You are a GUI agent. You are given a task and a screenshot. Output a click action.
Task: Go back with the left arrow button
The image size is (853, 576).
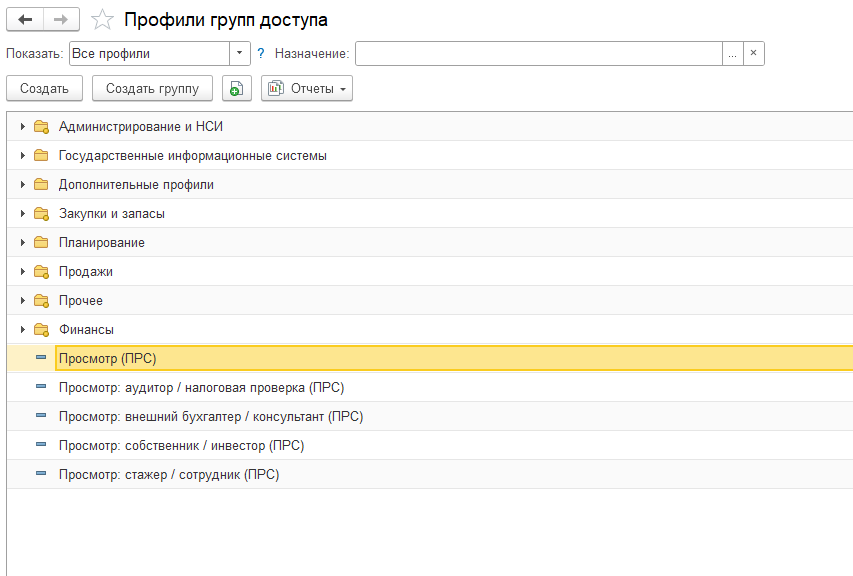pos(25,20)
